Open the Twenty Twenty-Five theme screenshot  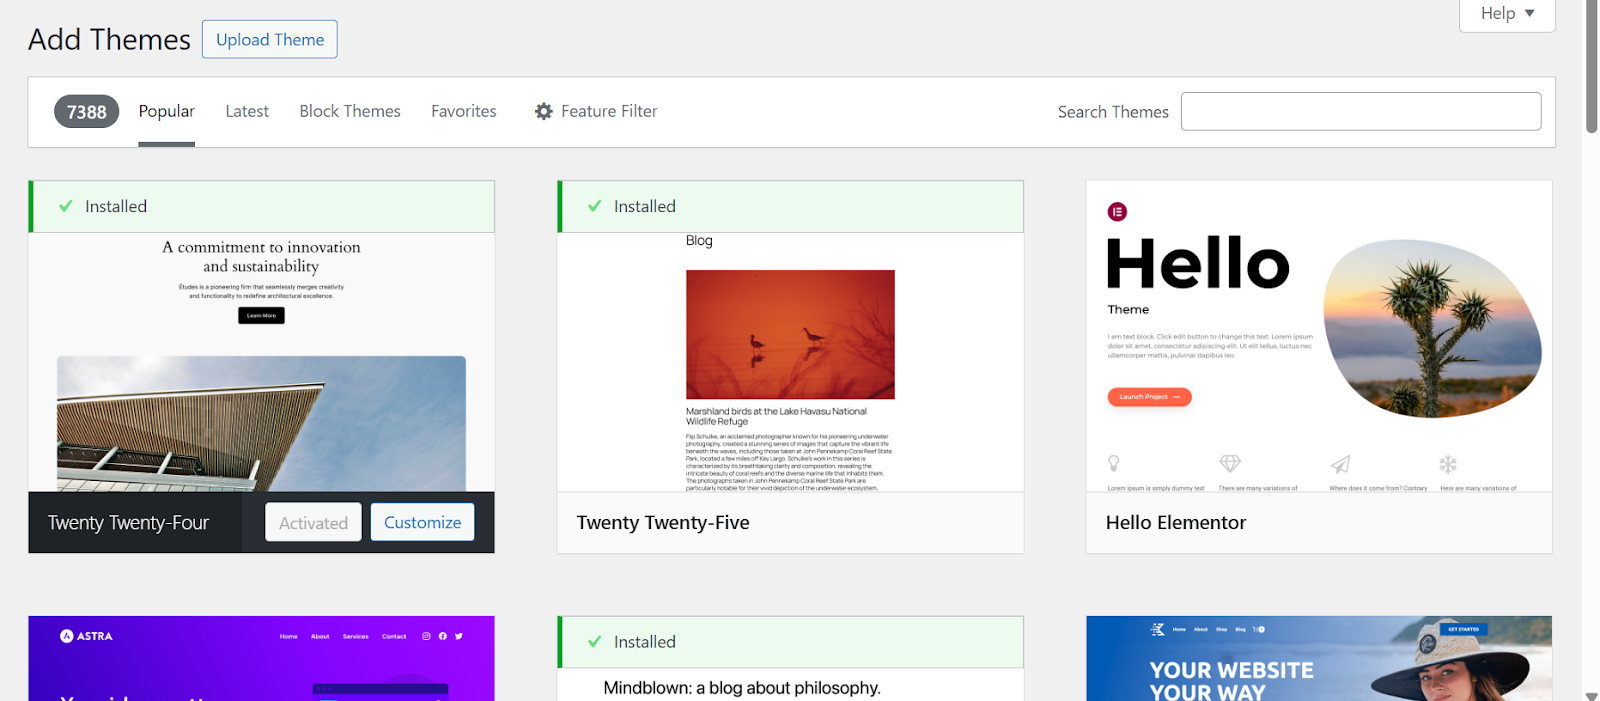(x=790, y=362)
